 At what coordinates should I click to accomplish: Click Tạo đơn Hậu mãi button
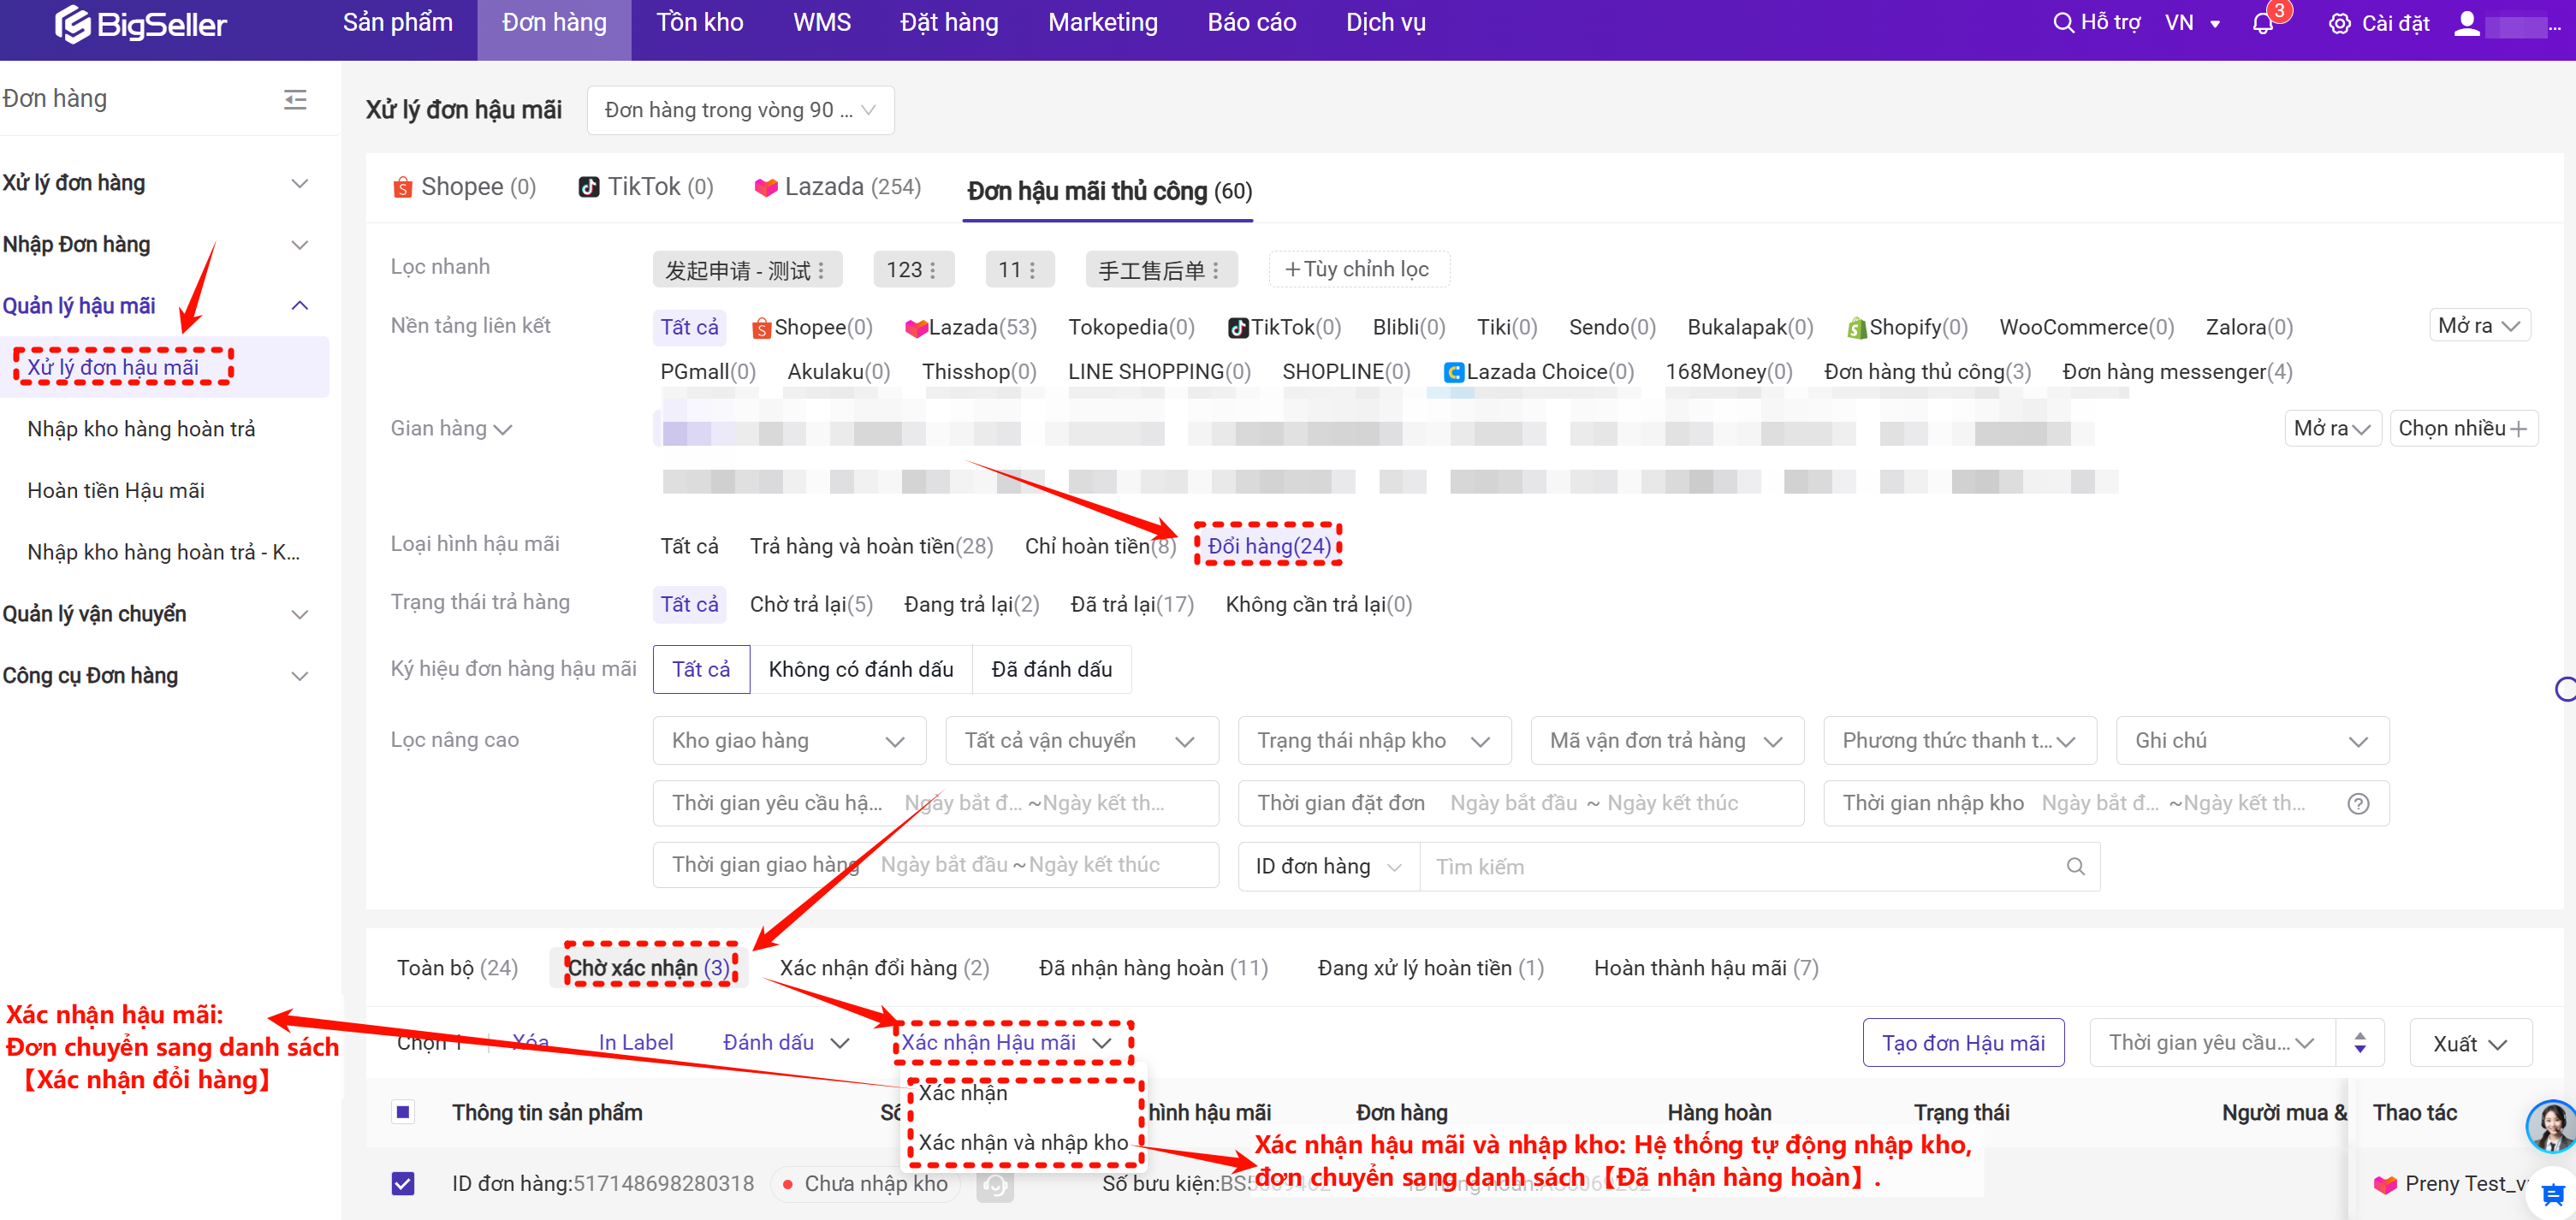pyautogui.click(x=1962, y=1043)
